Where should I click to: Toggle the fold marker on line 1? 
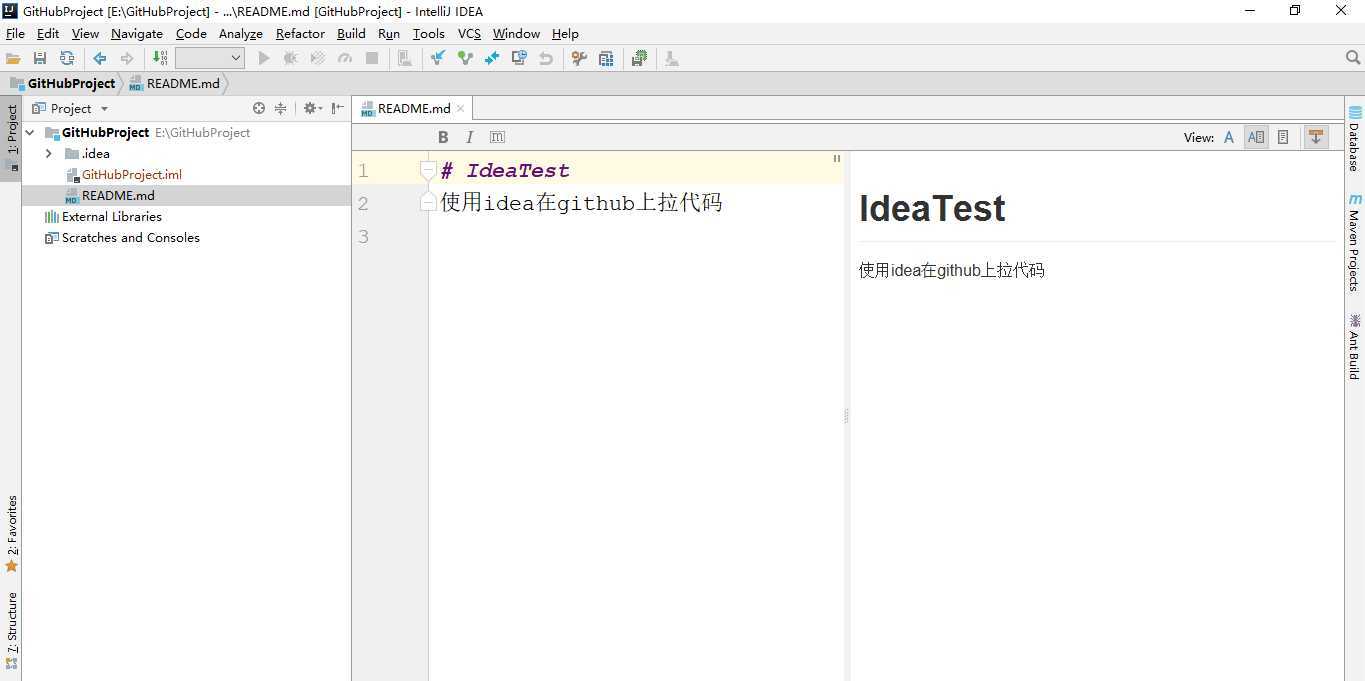tap(427, 170)
